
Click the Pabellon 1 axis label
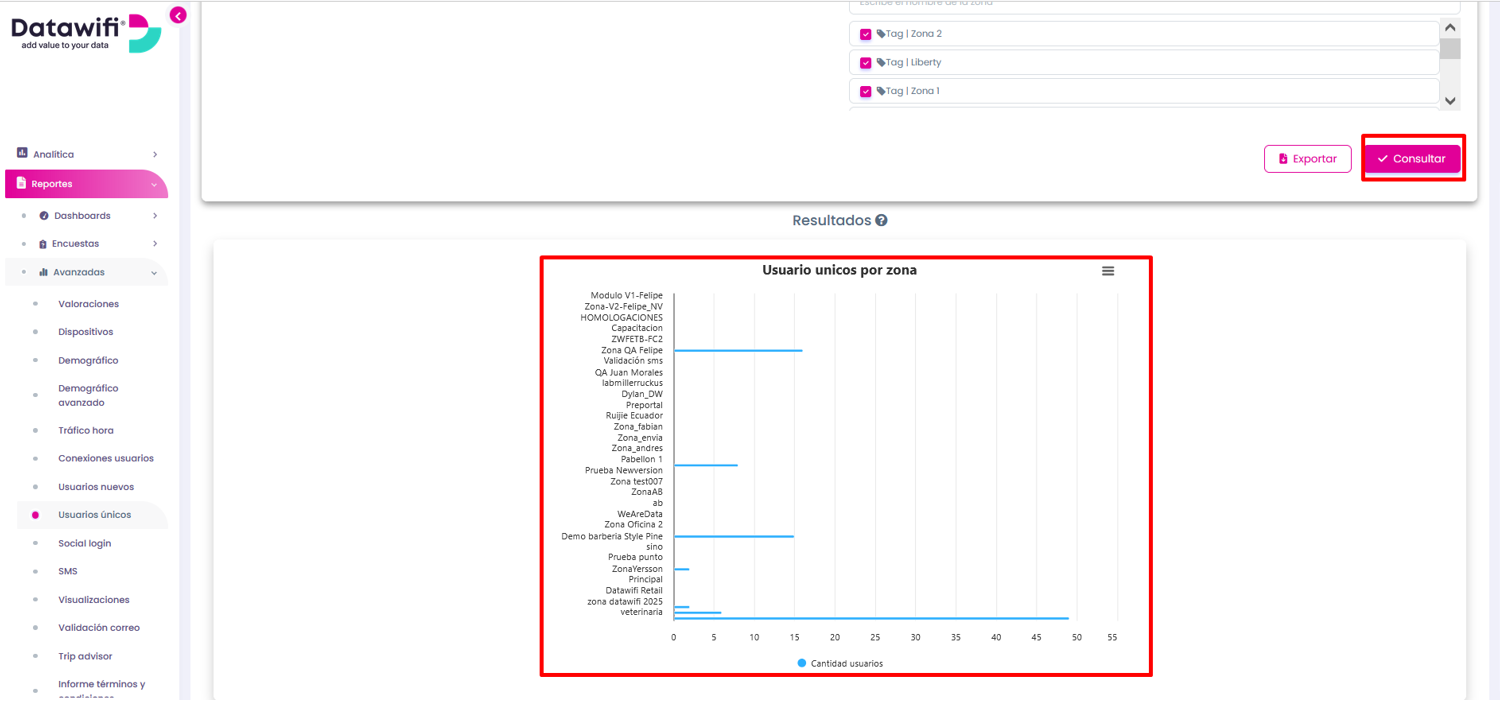(x=641, y=459)
